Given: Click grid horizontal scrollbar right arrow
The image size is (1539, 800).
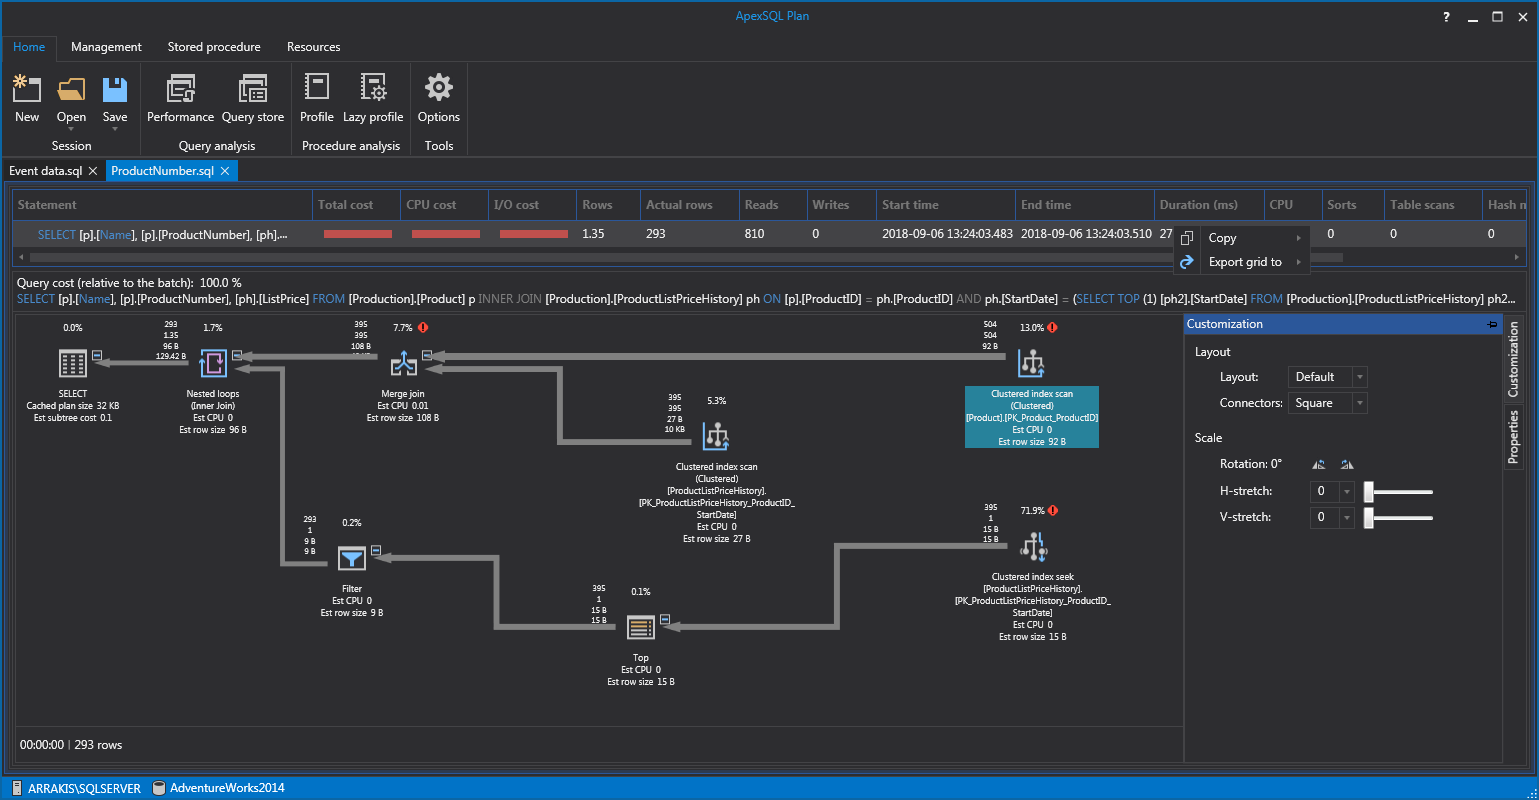Looking at the screenshot, I should (1517, 257).
